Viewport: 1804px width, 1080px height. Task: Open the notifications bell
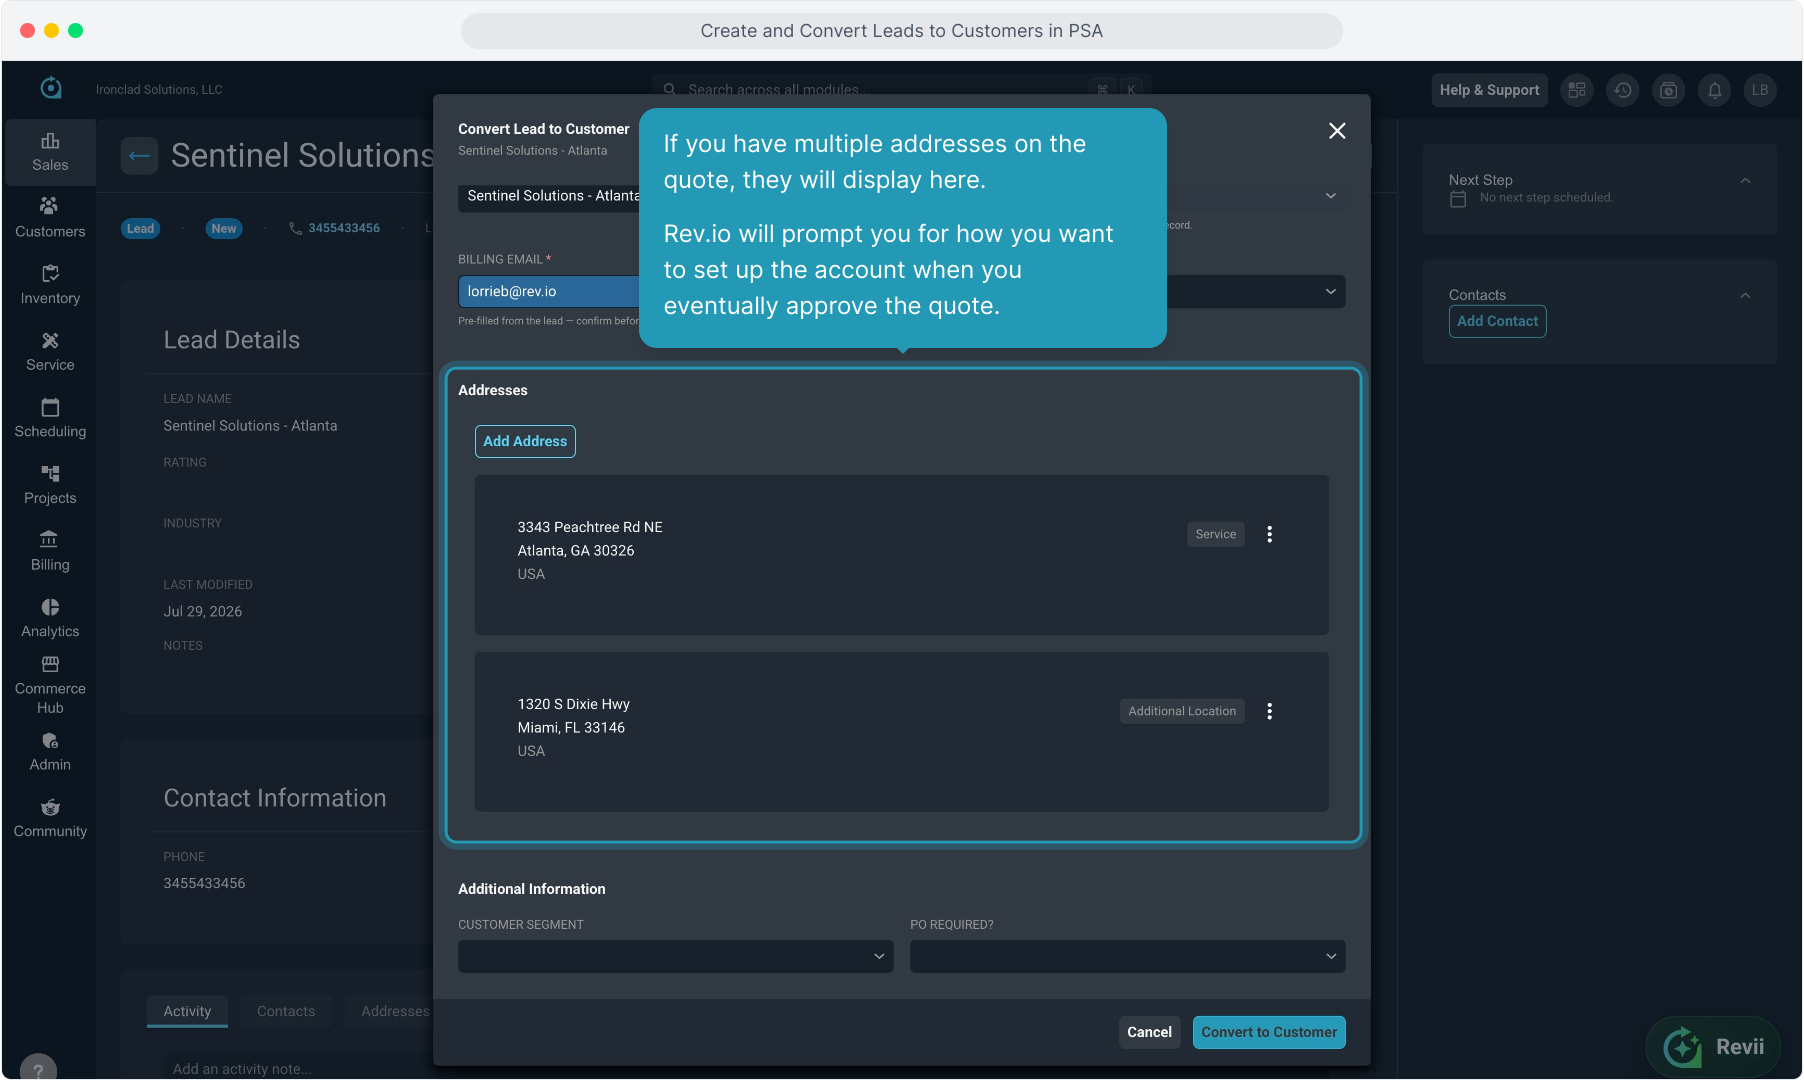coord(1715,90)
